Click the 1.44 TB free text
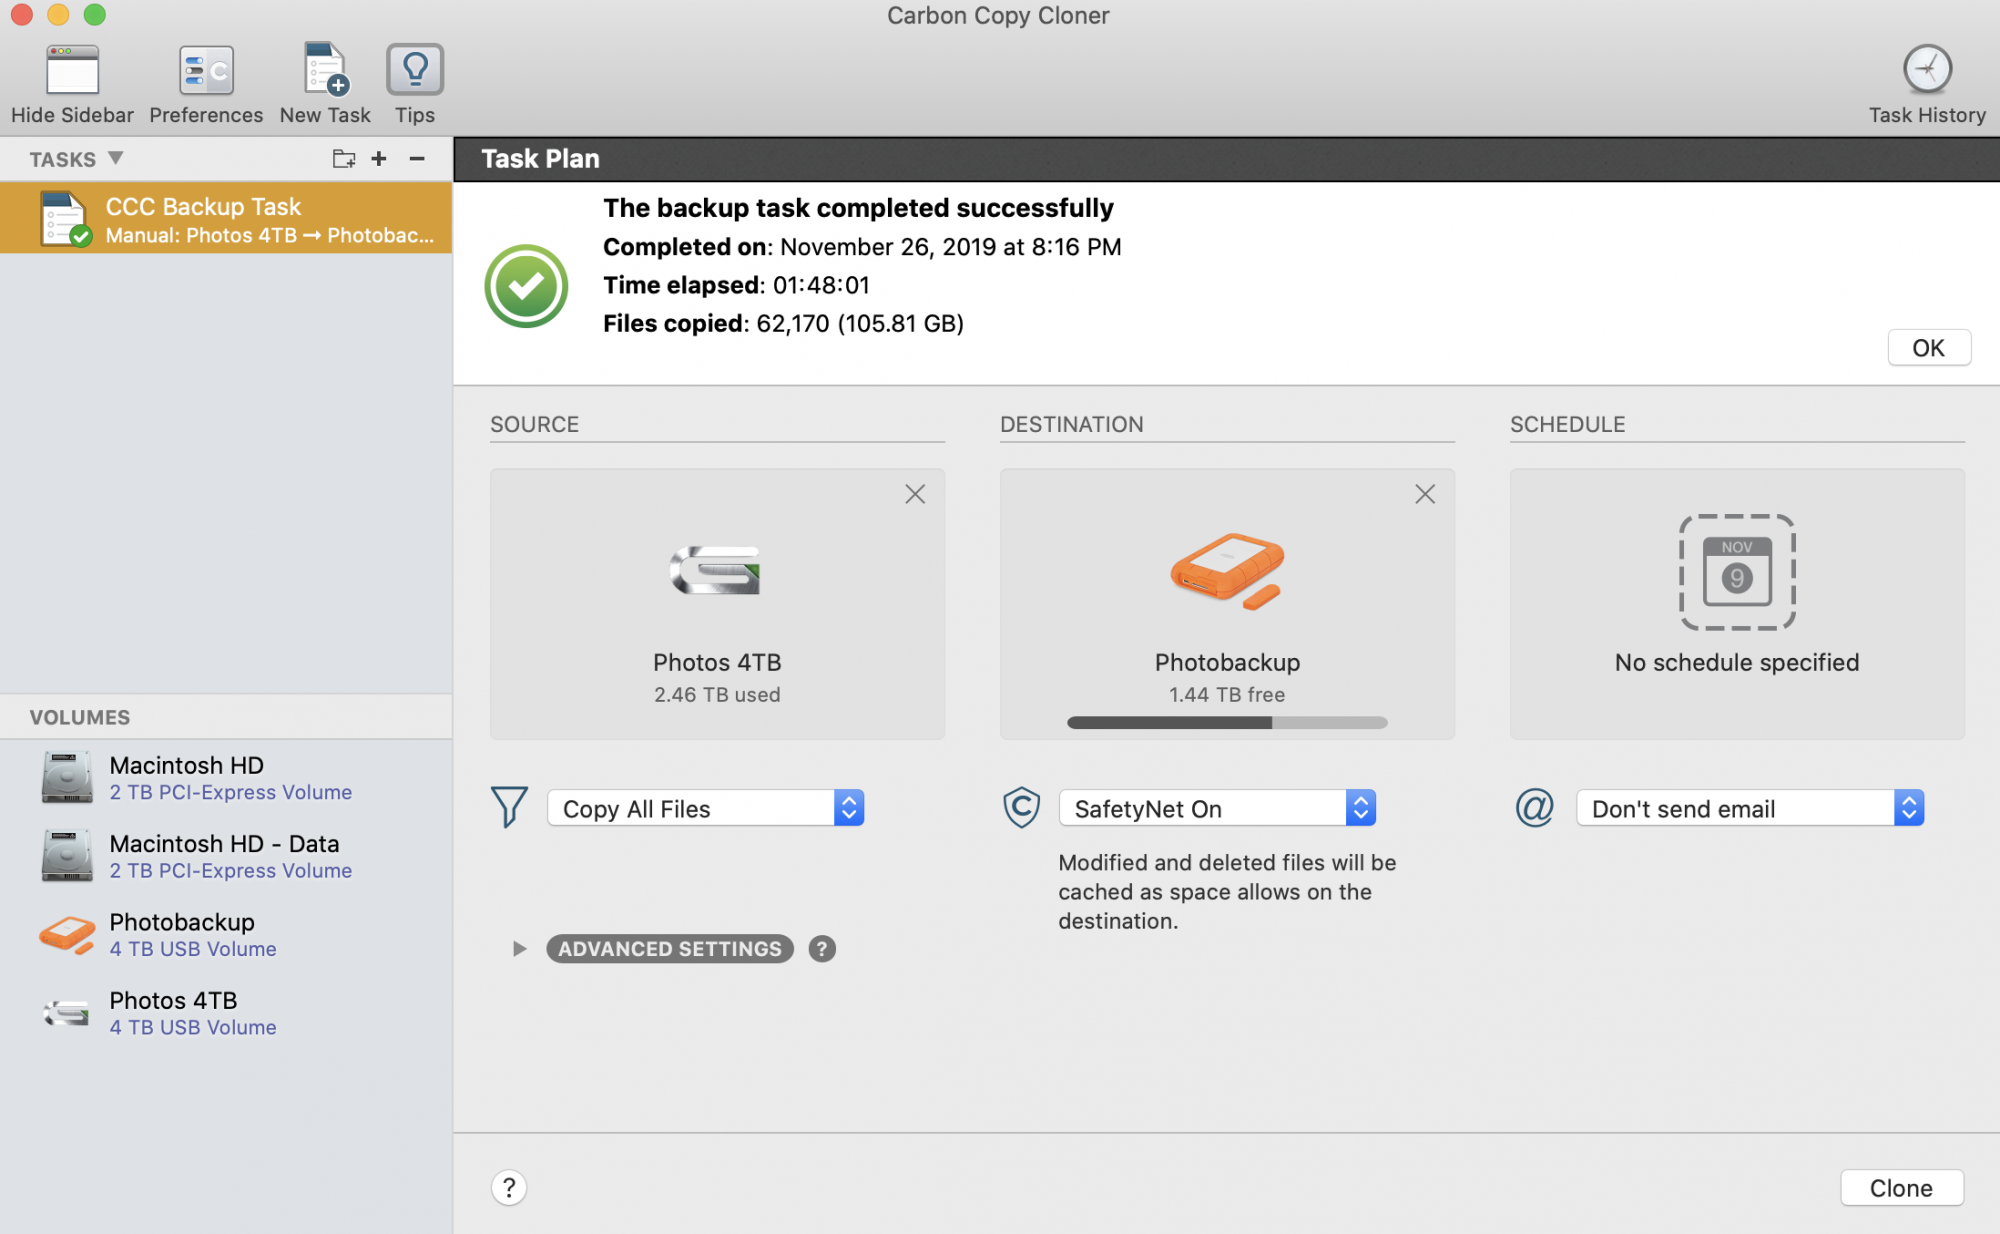Viewport: 2000px width, 1234px height. (x=1227, y=695)
